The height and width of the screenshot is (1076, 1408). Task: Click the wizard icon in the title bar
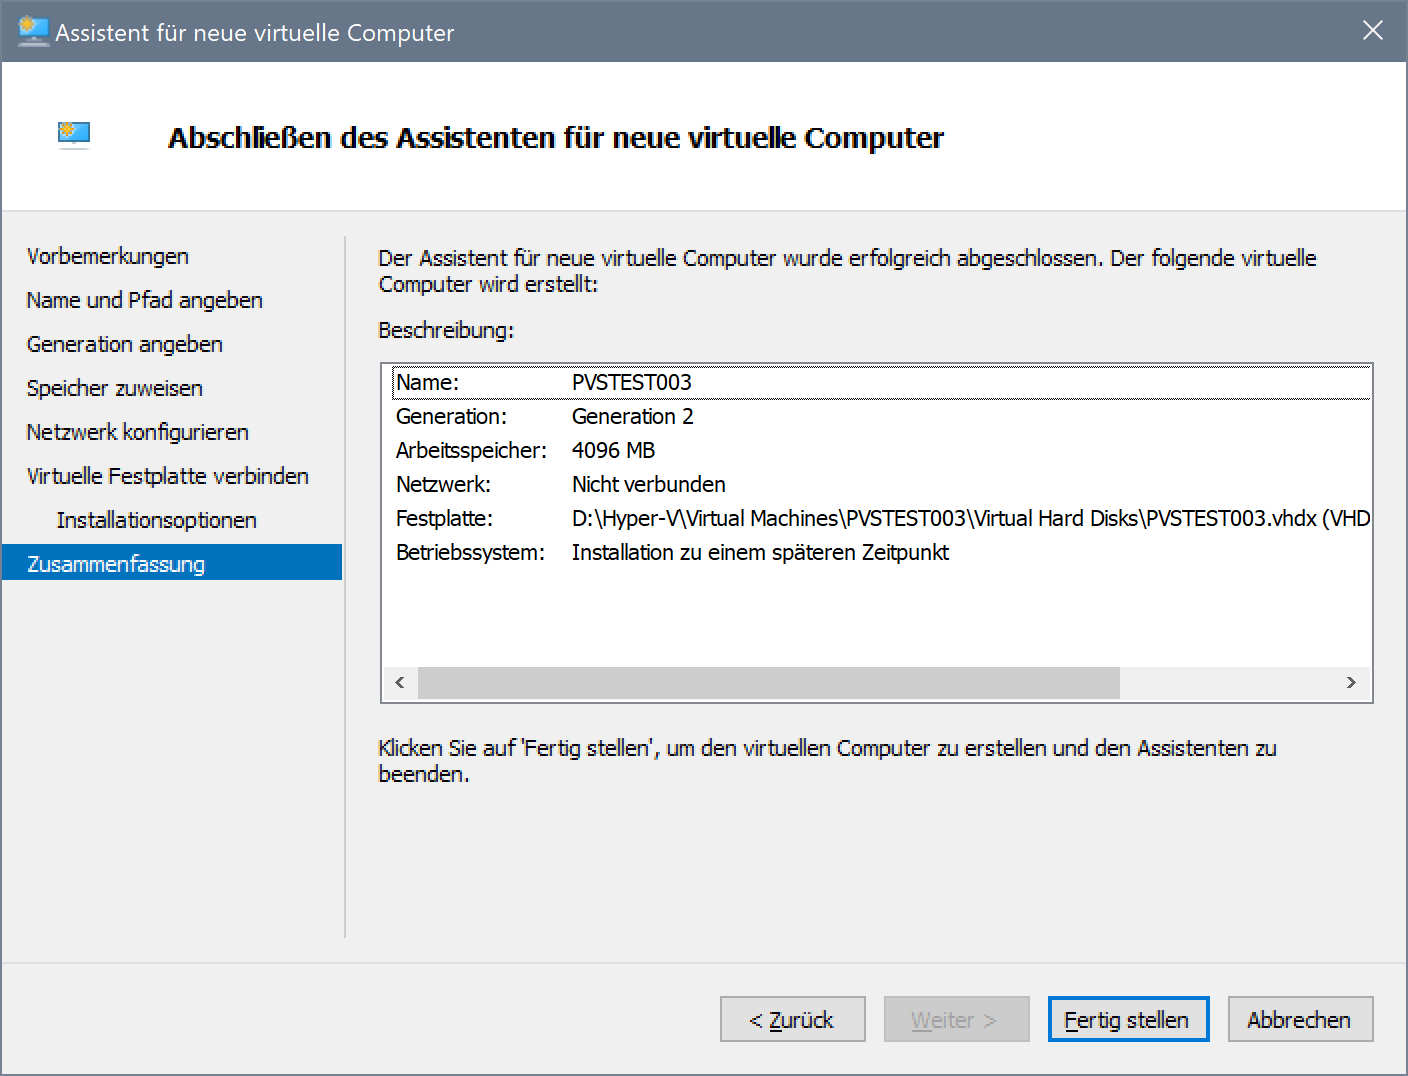(33, 31)
